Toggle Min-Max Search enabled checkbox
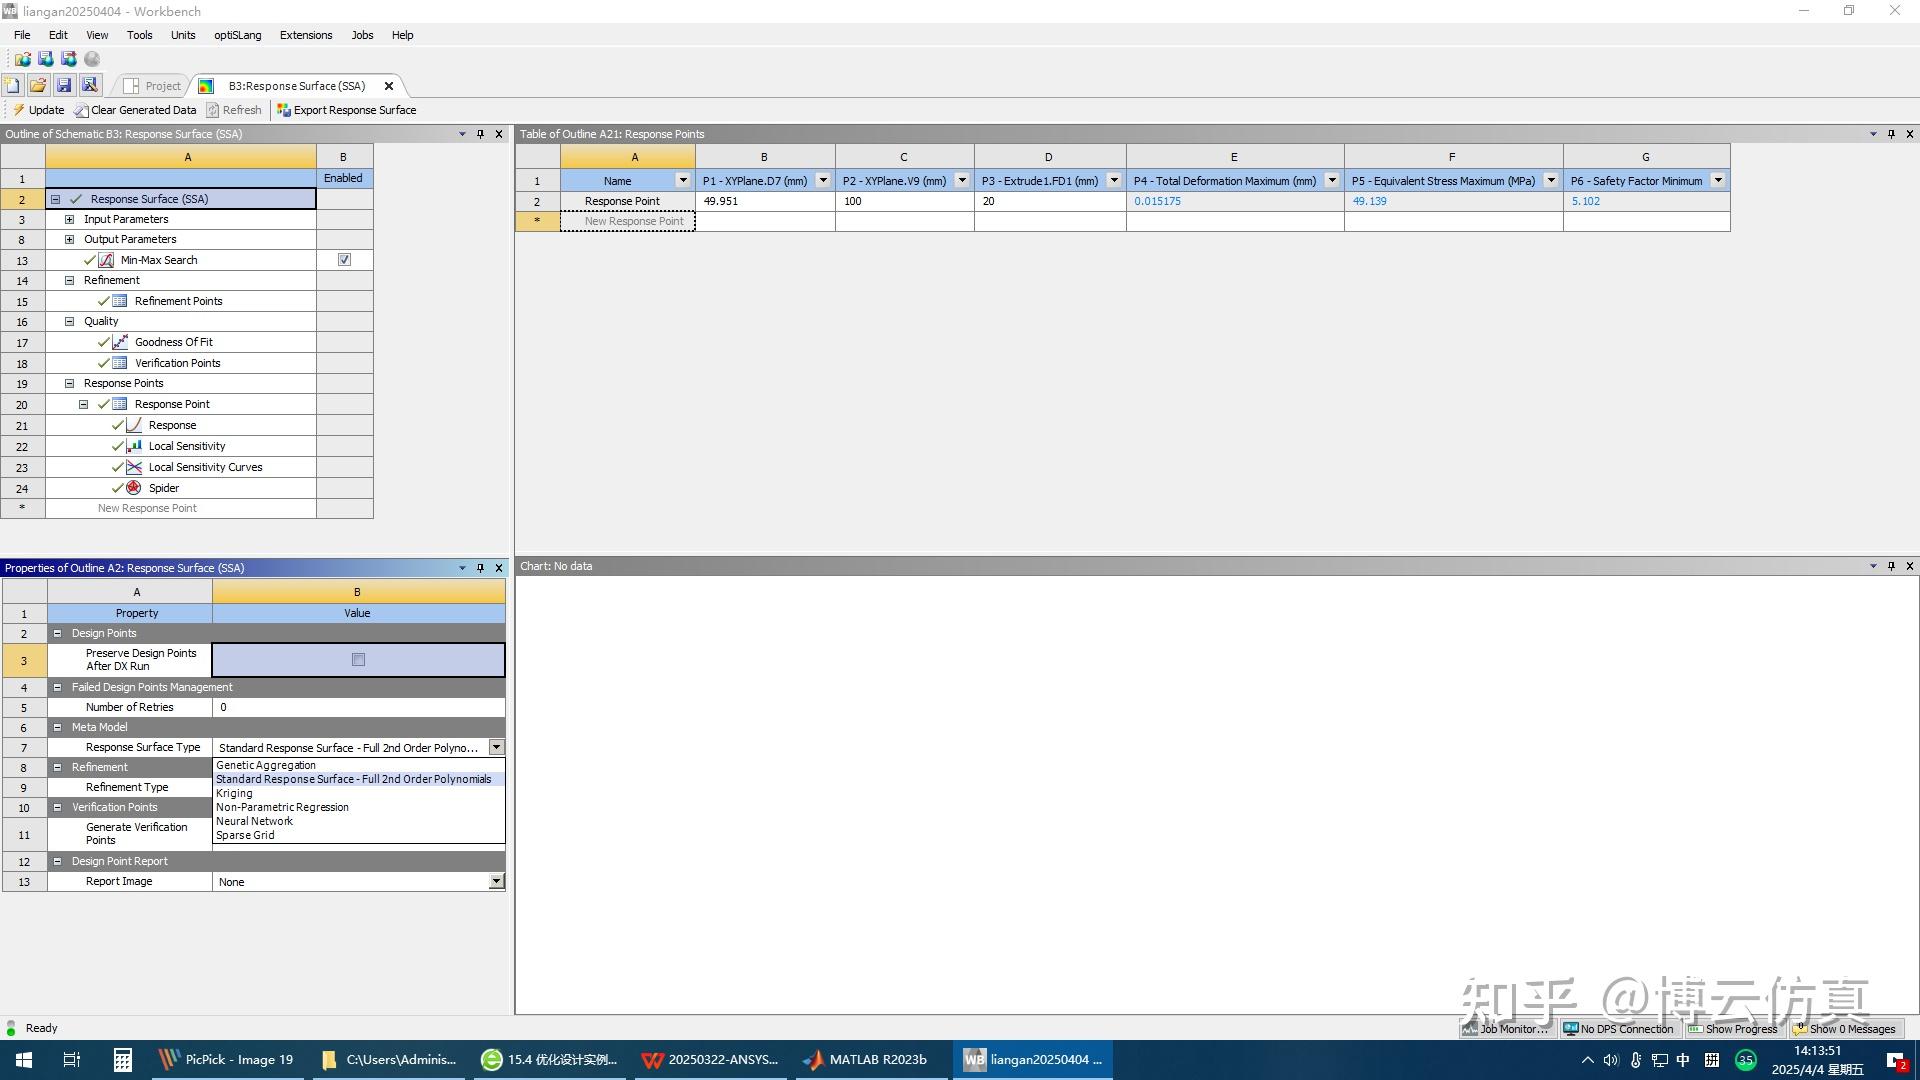 344,260
